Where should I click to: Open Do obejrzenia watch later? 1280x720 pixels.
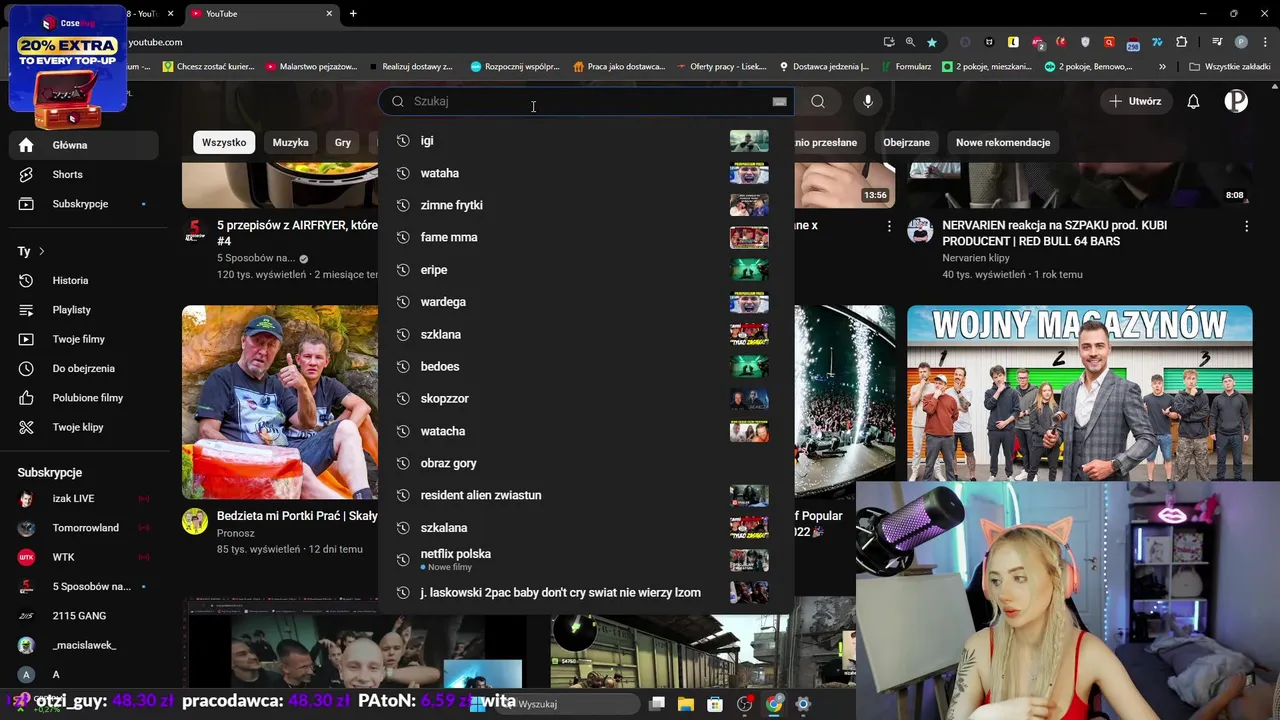coord(84,369)
